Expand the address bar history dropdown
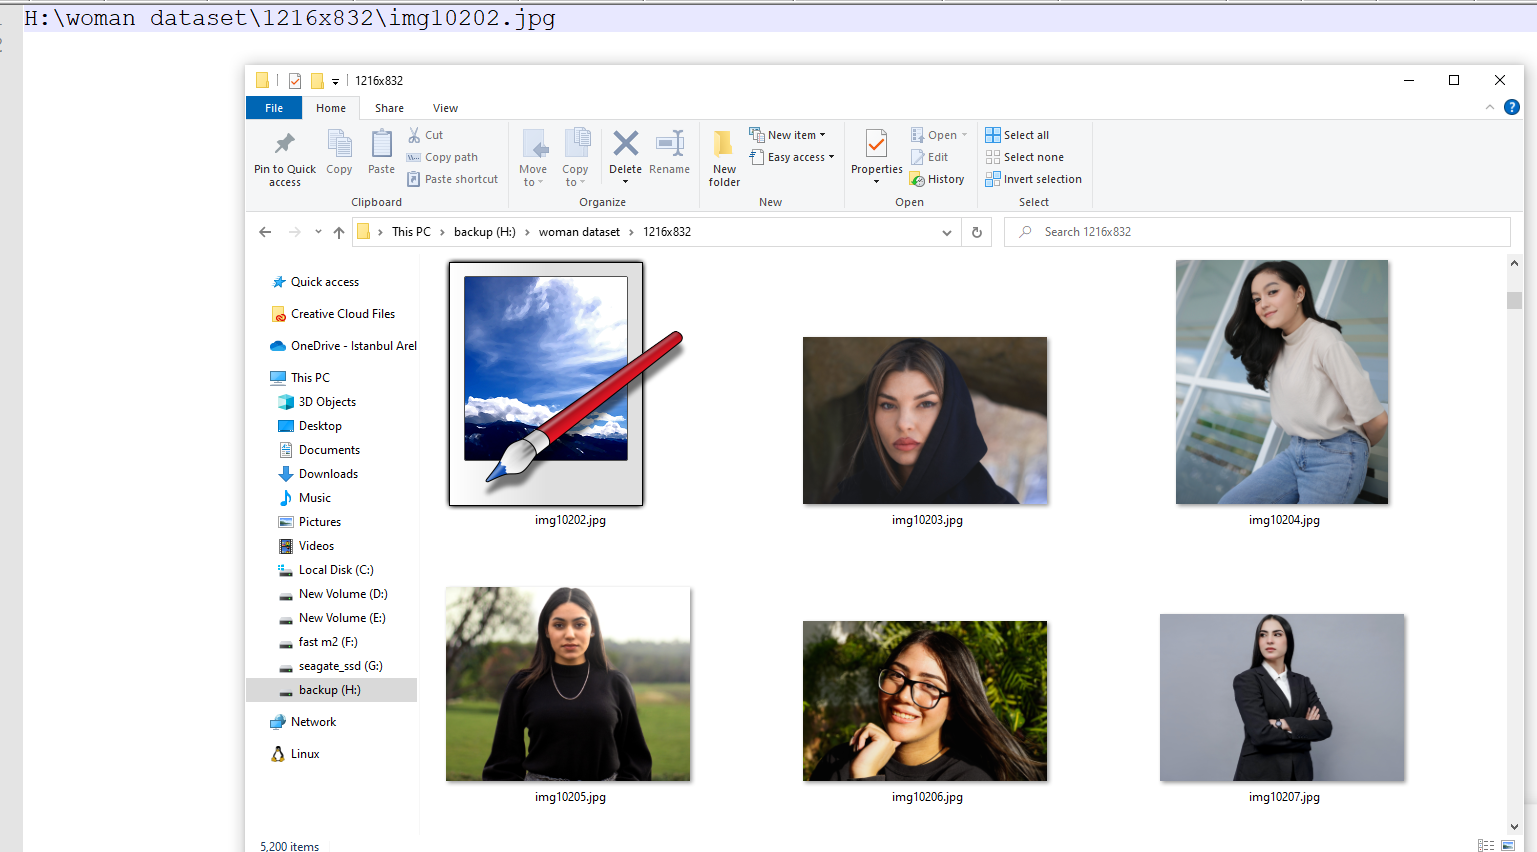Viewport: 1537px width, 852px height. click(x=946, y=232)
